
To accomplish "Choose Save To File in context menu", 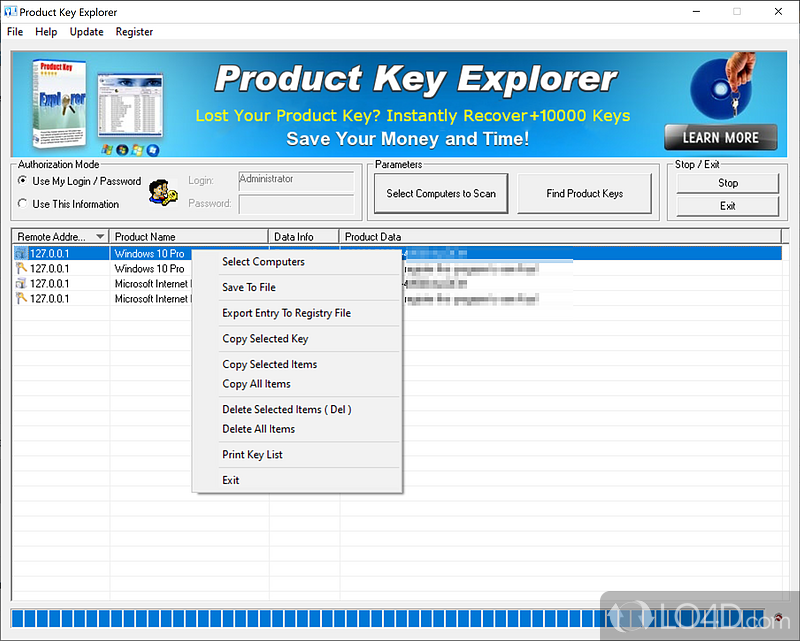I will pyautogui.click(x=297, y=287).
